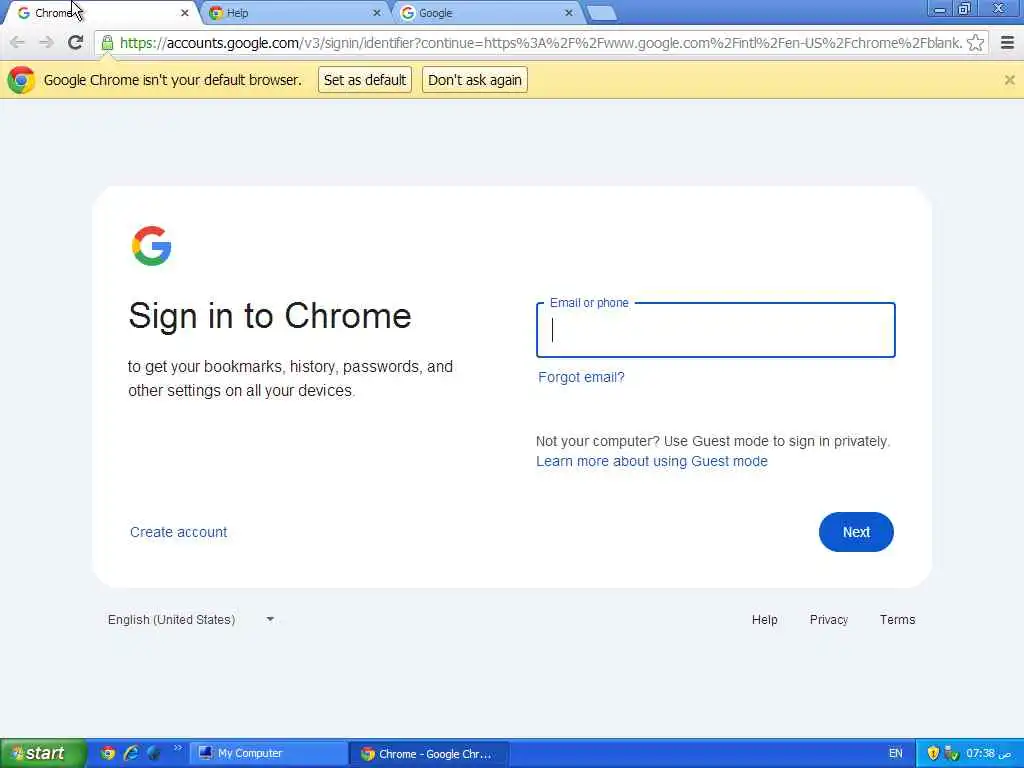Open the English (United States) language dropdown
Screen dimensions: 1024x768
point(191,619)
